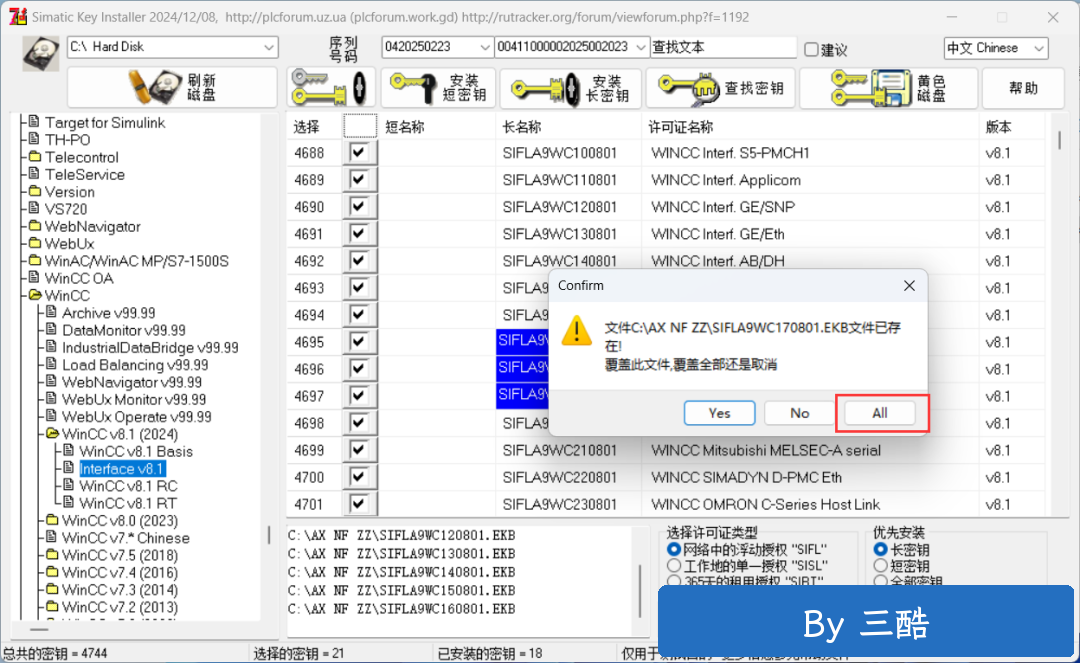Click the hard disk drive picture
This screenshot has width=1080, height=663.
pyautogui.click(x=41, y=54)
